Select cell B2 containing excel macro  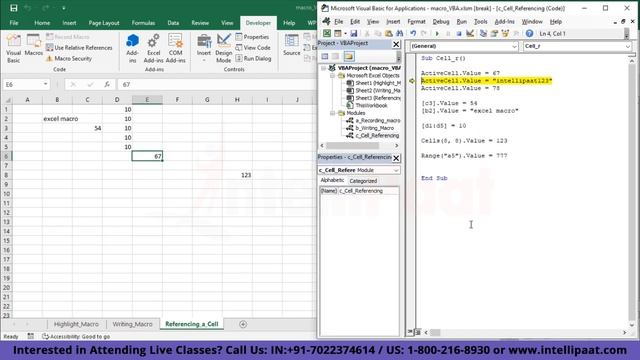point(58,119)
